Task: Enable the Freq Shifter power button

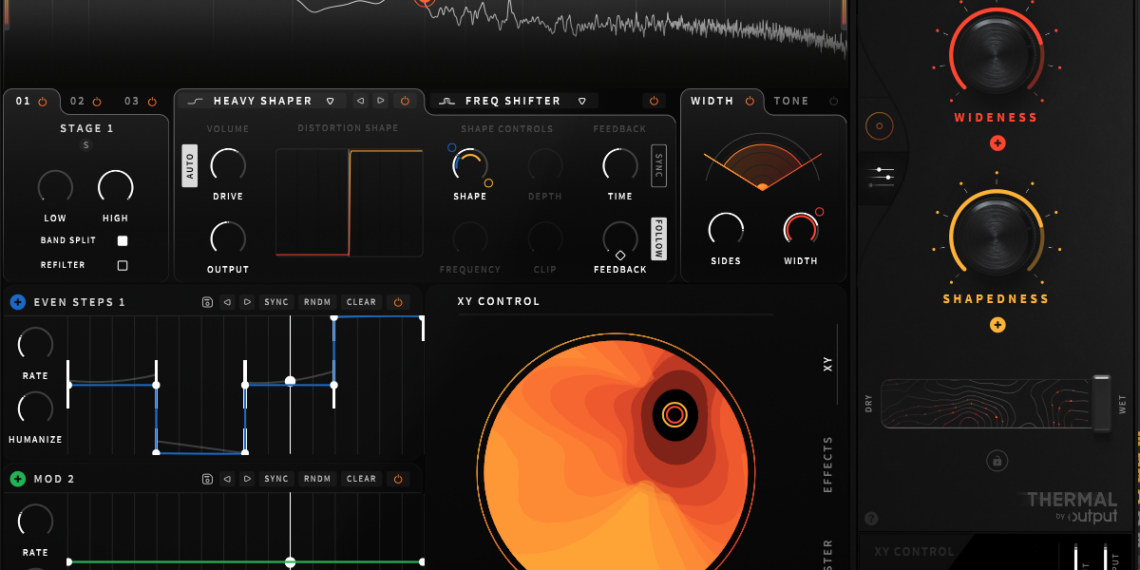Action: tap(654, 101)
